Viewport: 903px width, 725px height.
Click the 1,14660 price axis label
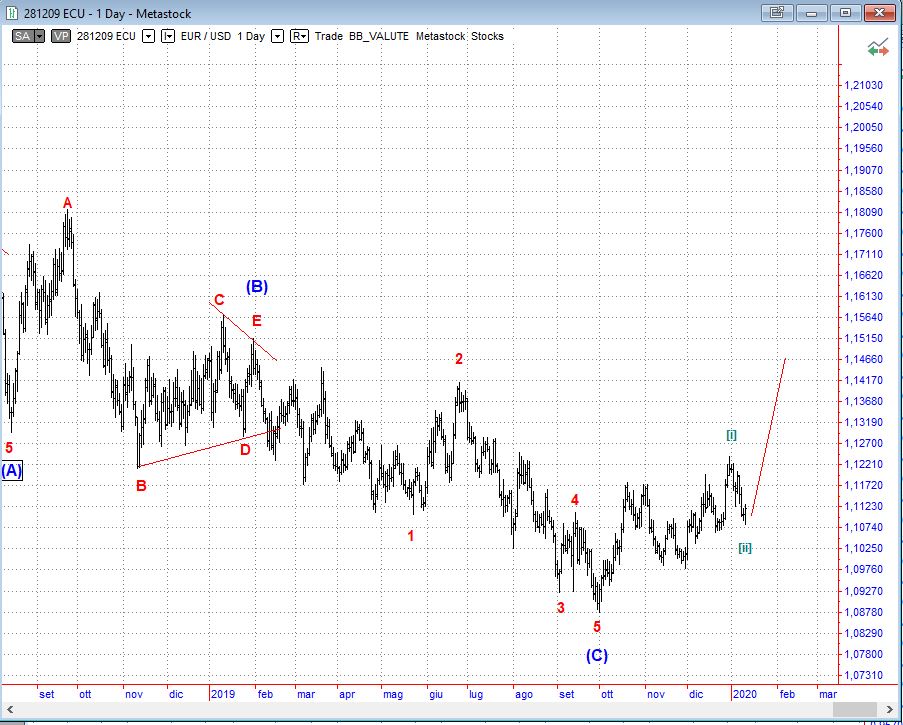click(863, 359)
